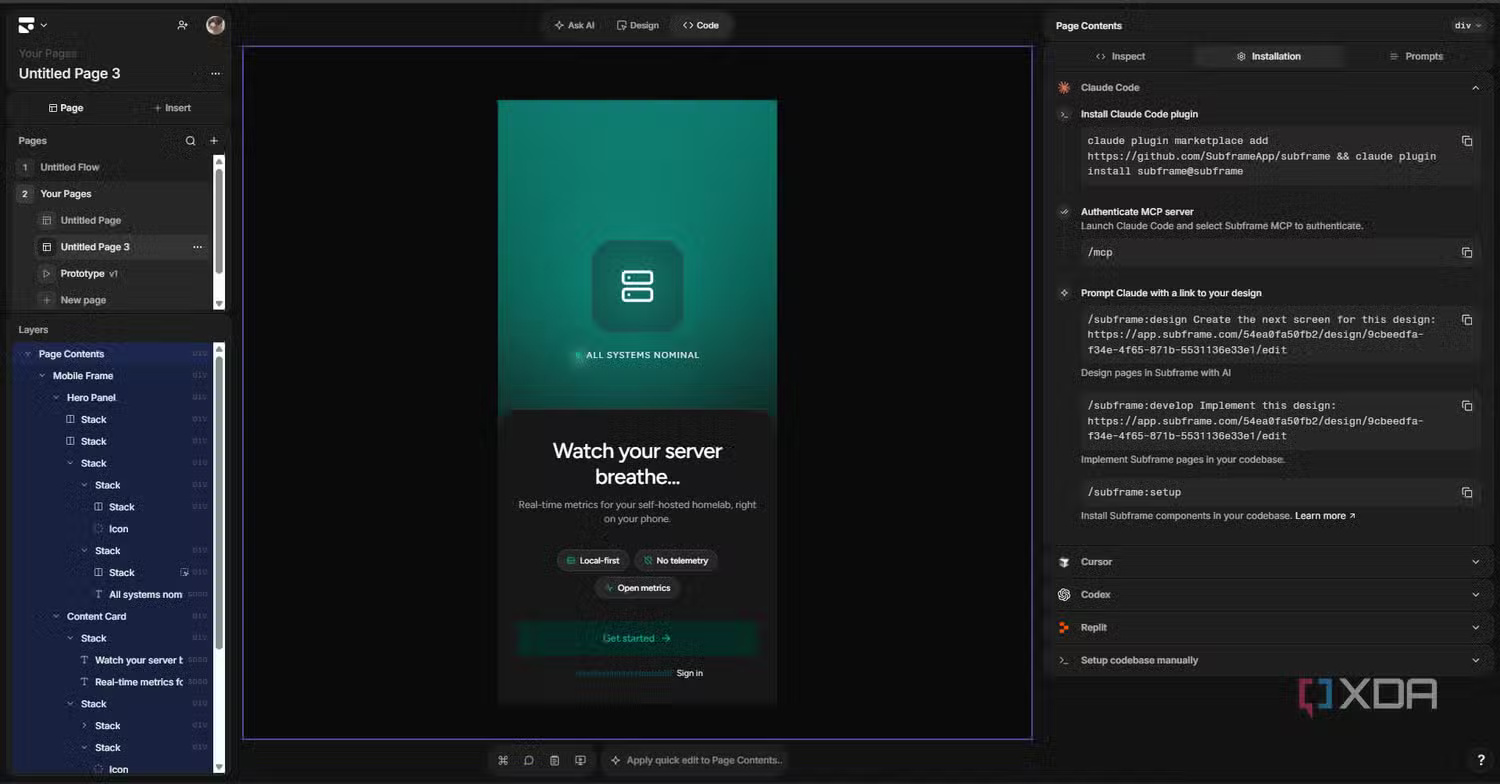Switch to Design mode
Image resolution: width=1500 pixels, height=784 pixels.
637,25
